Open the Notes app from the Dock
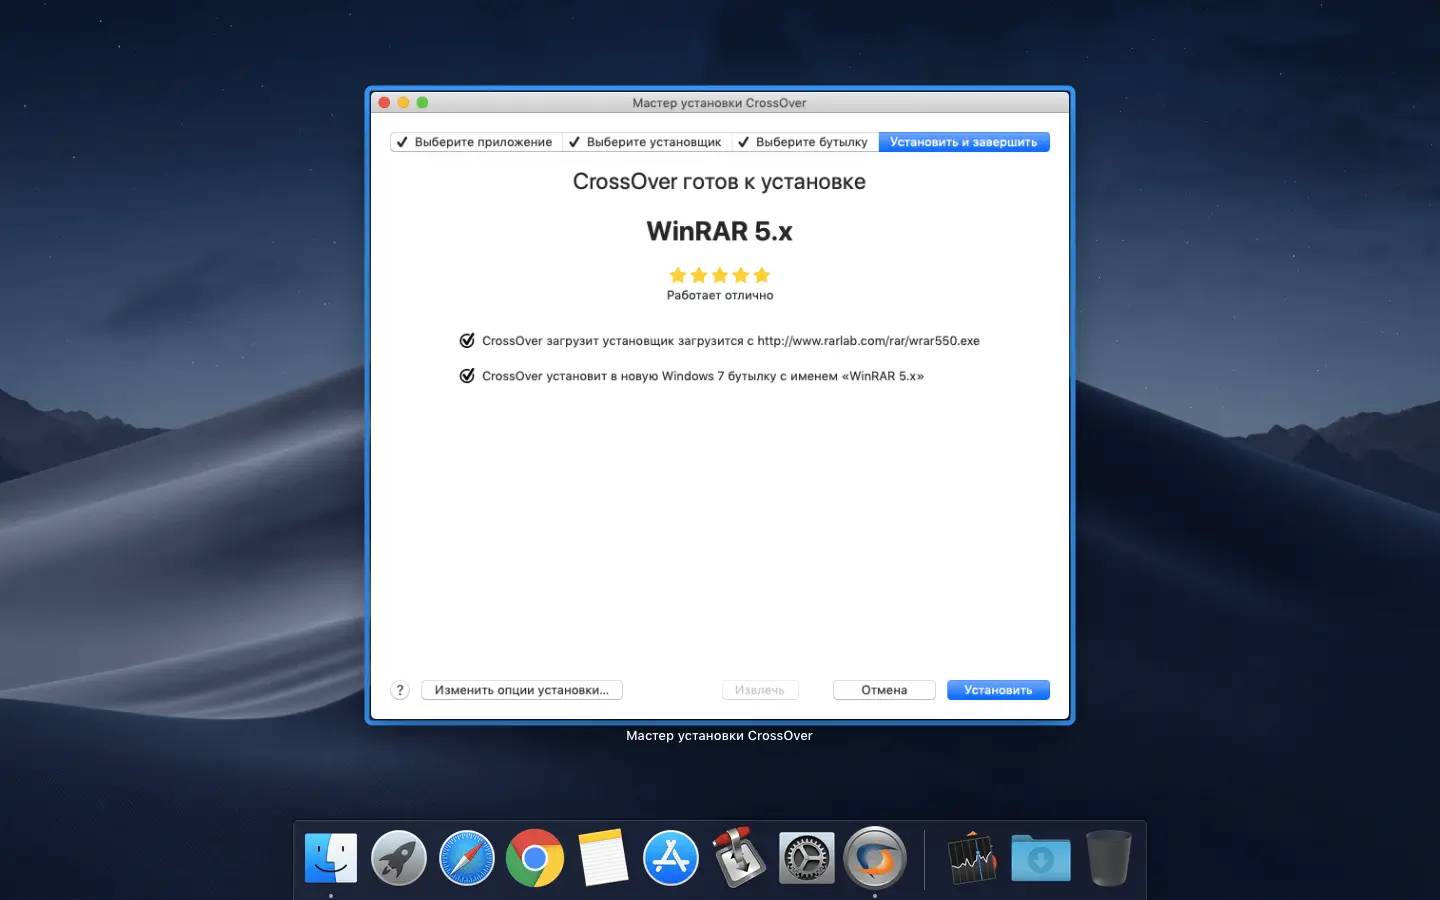 coord(603,857)
